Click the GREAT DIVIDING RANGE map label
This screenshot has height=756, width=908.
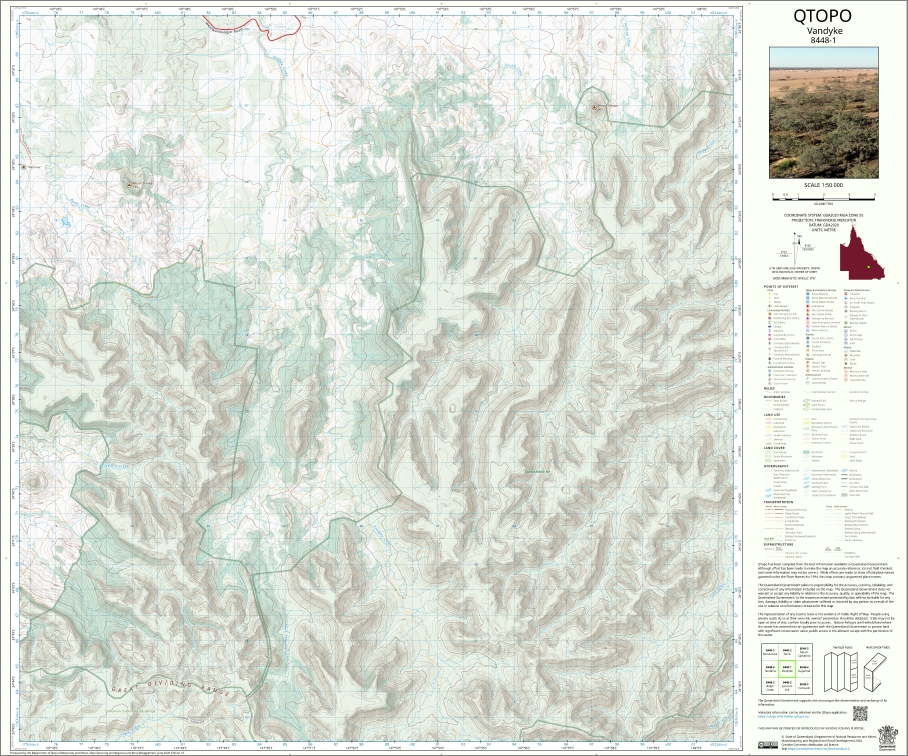pos(171,687)
